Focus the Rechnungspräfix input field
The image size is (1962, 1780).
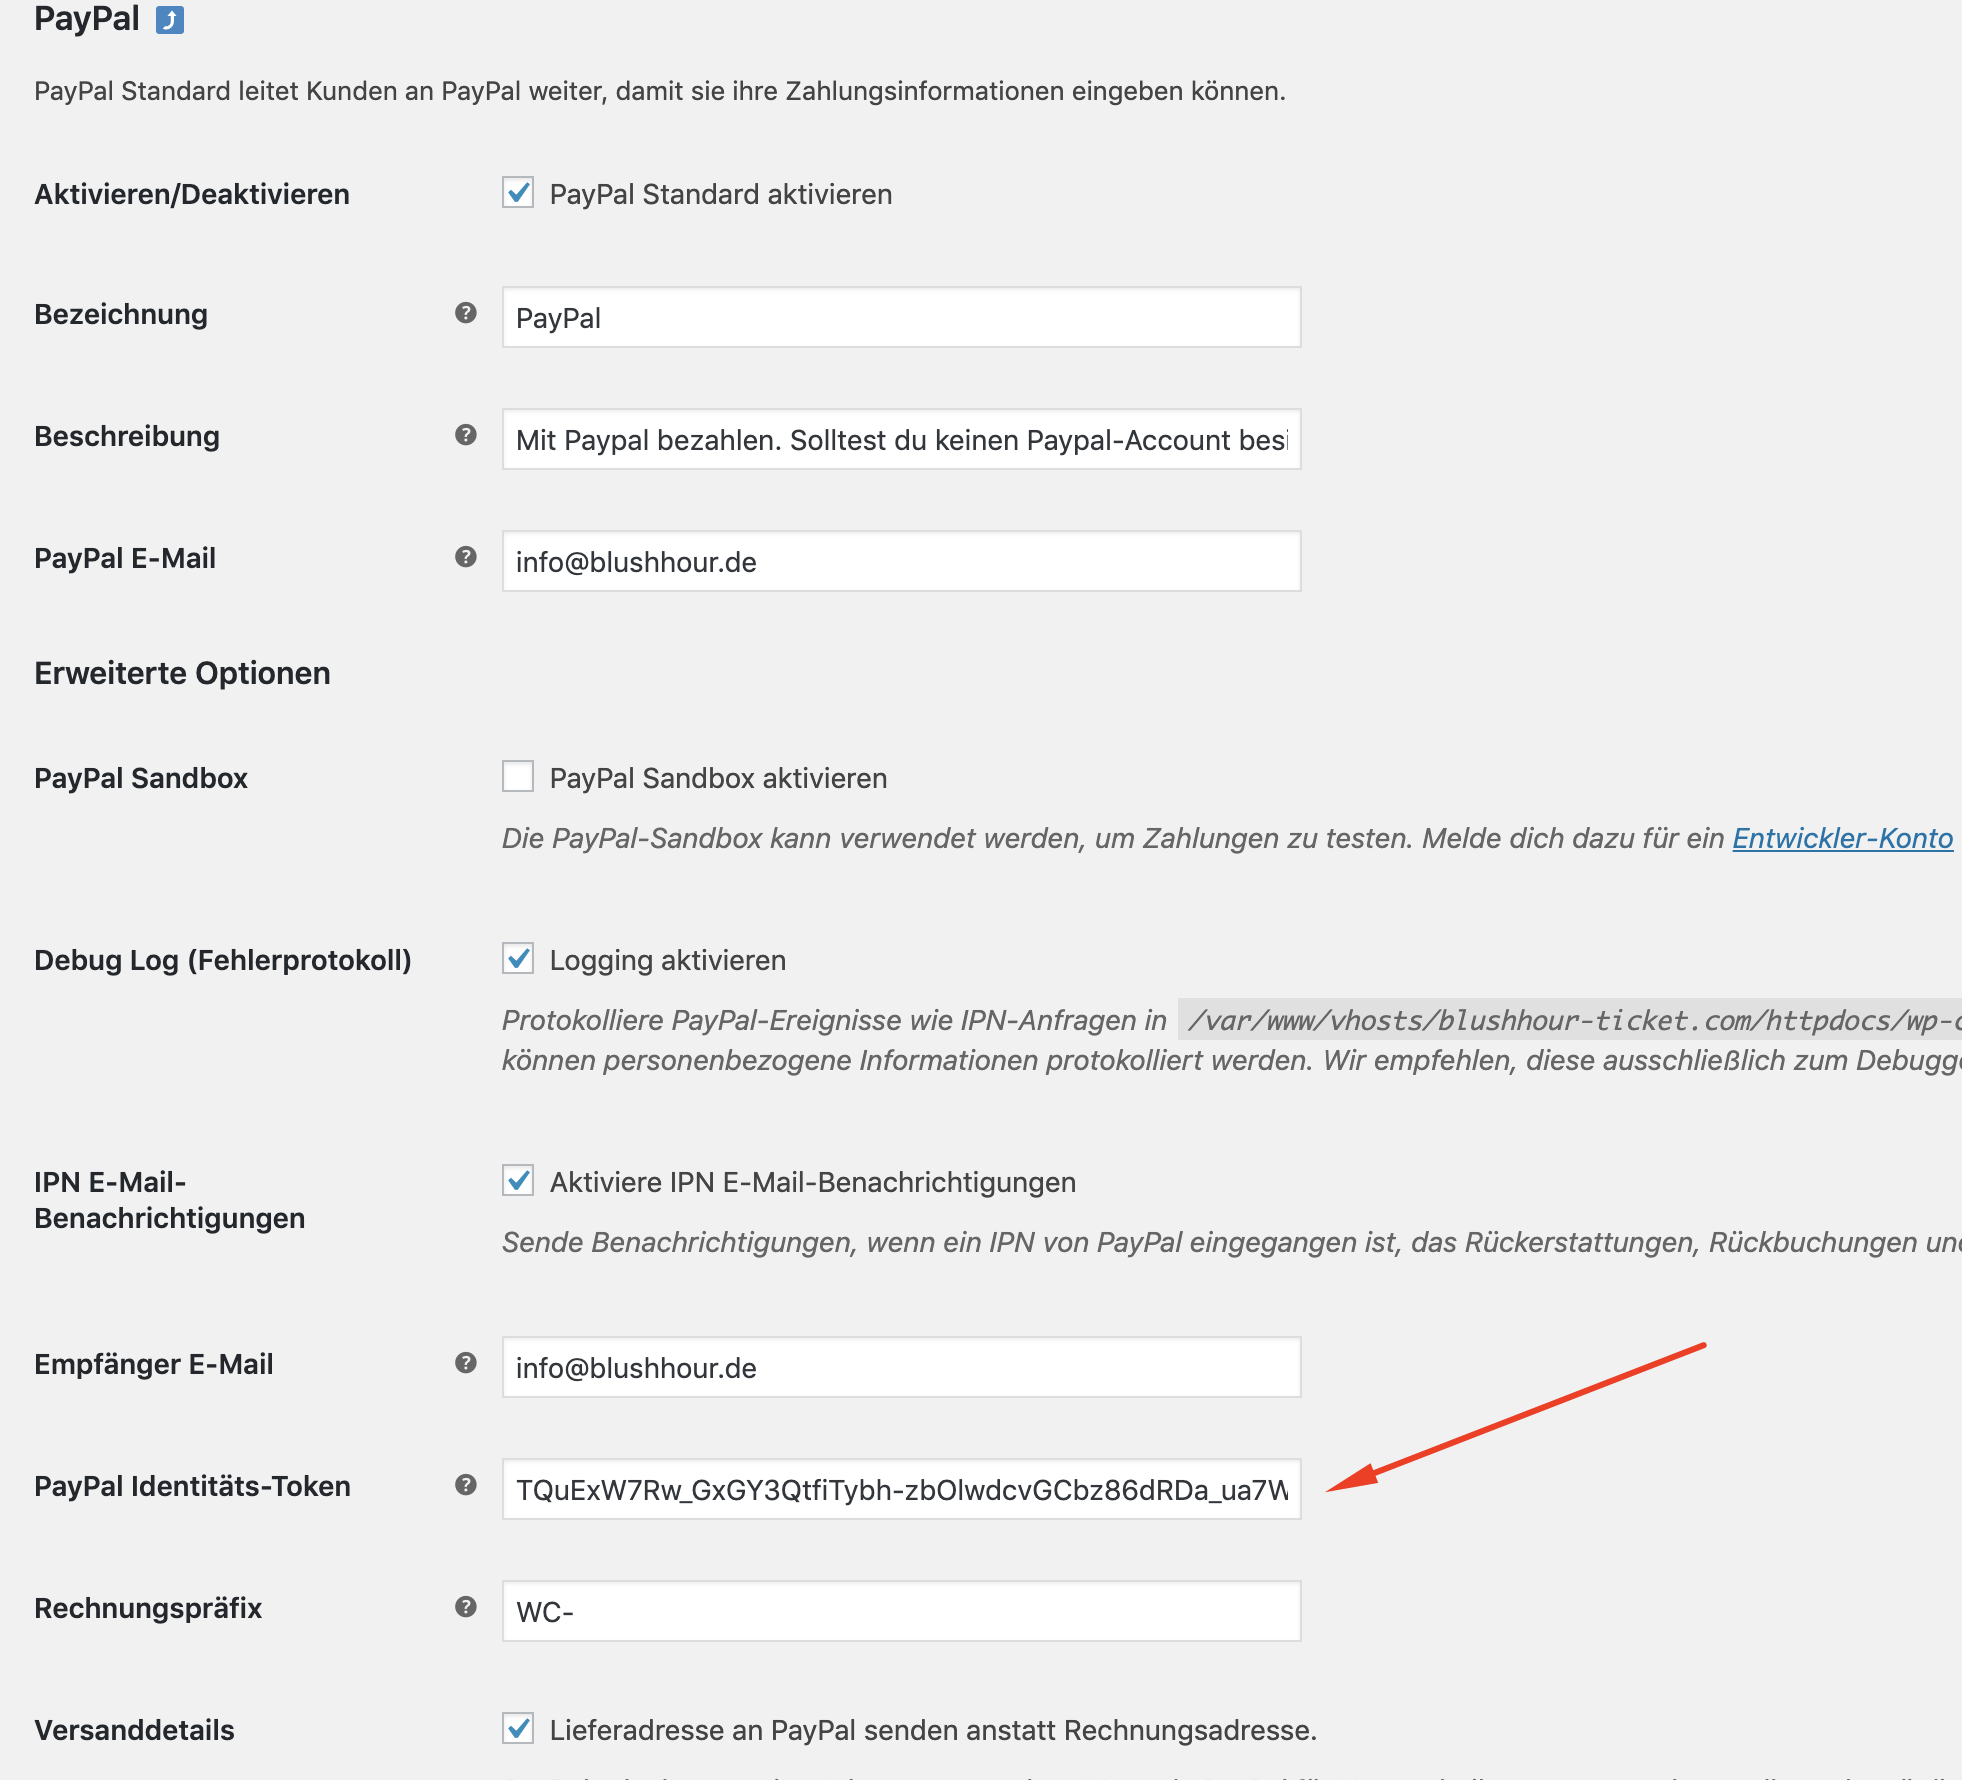pos(900,1612)
